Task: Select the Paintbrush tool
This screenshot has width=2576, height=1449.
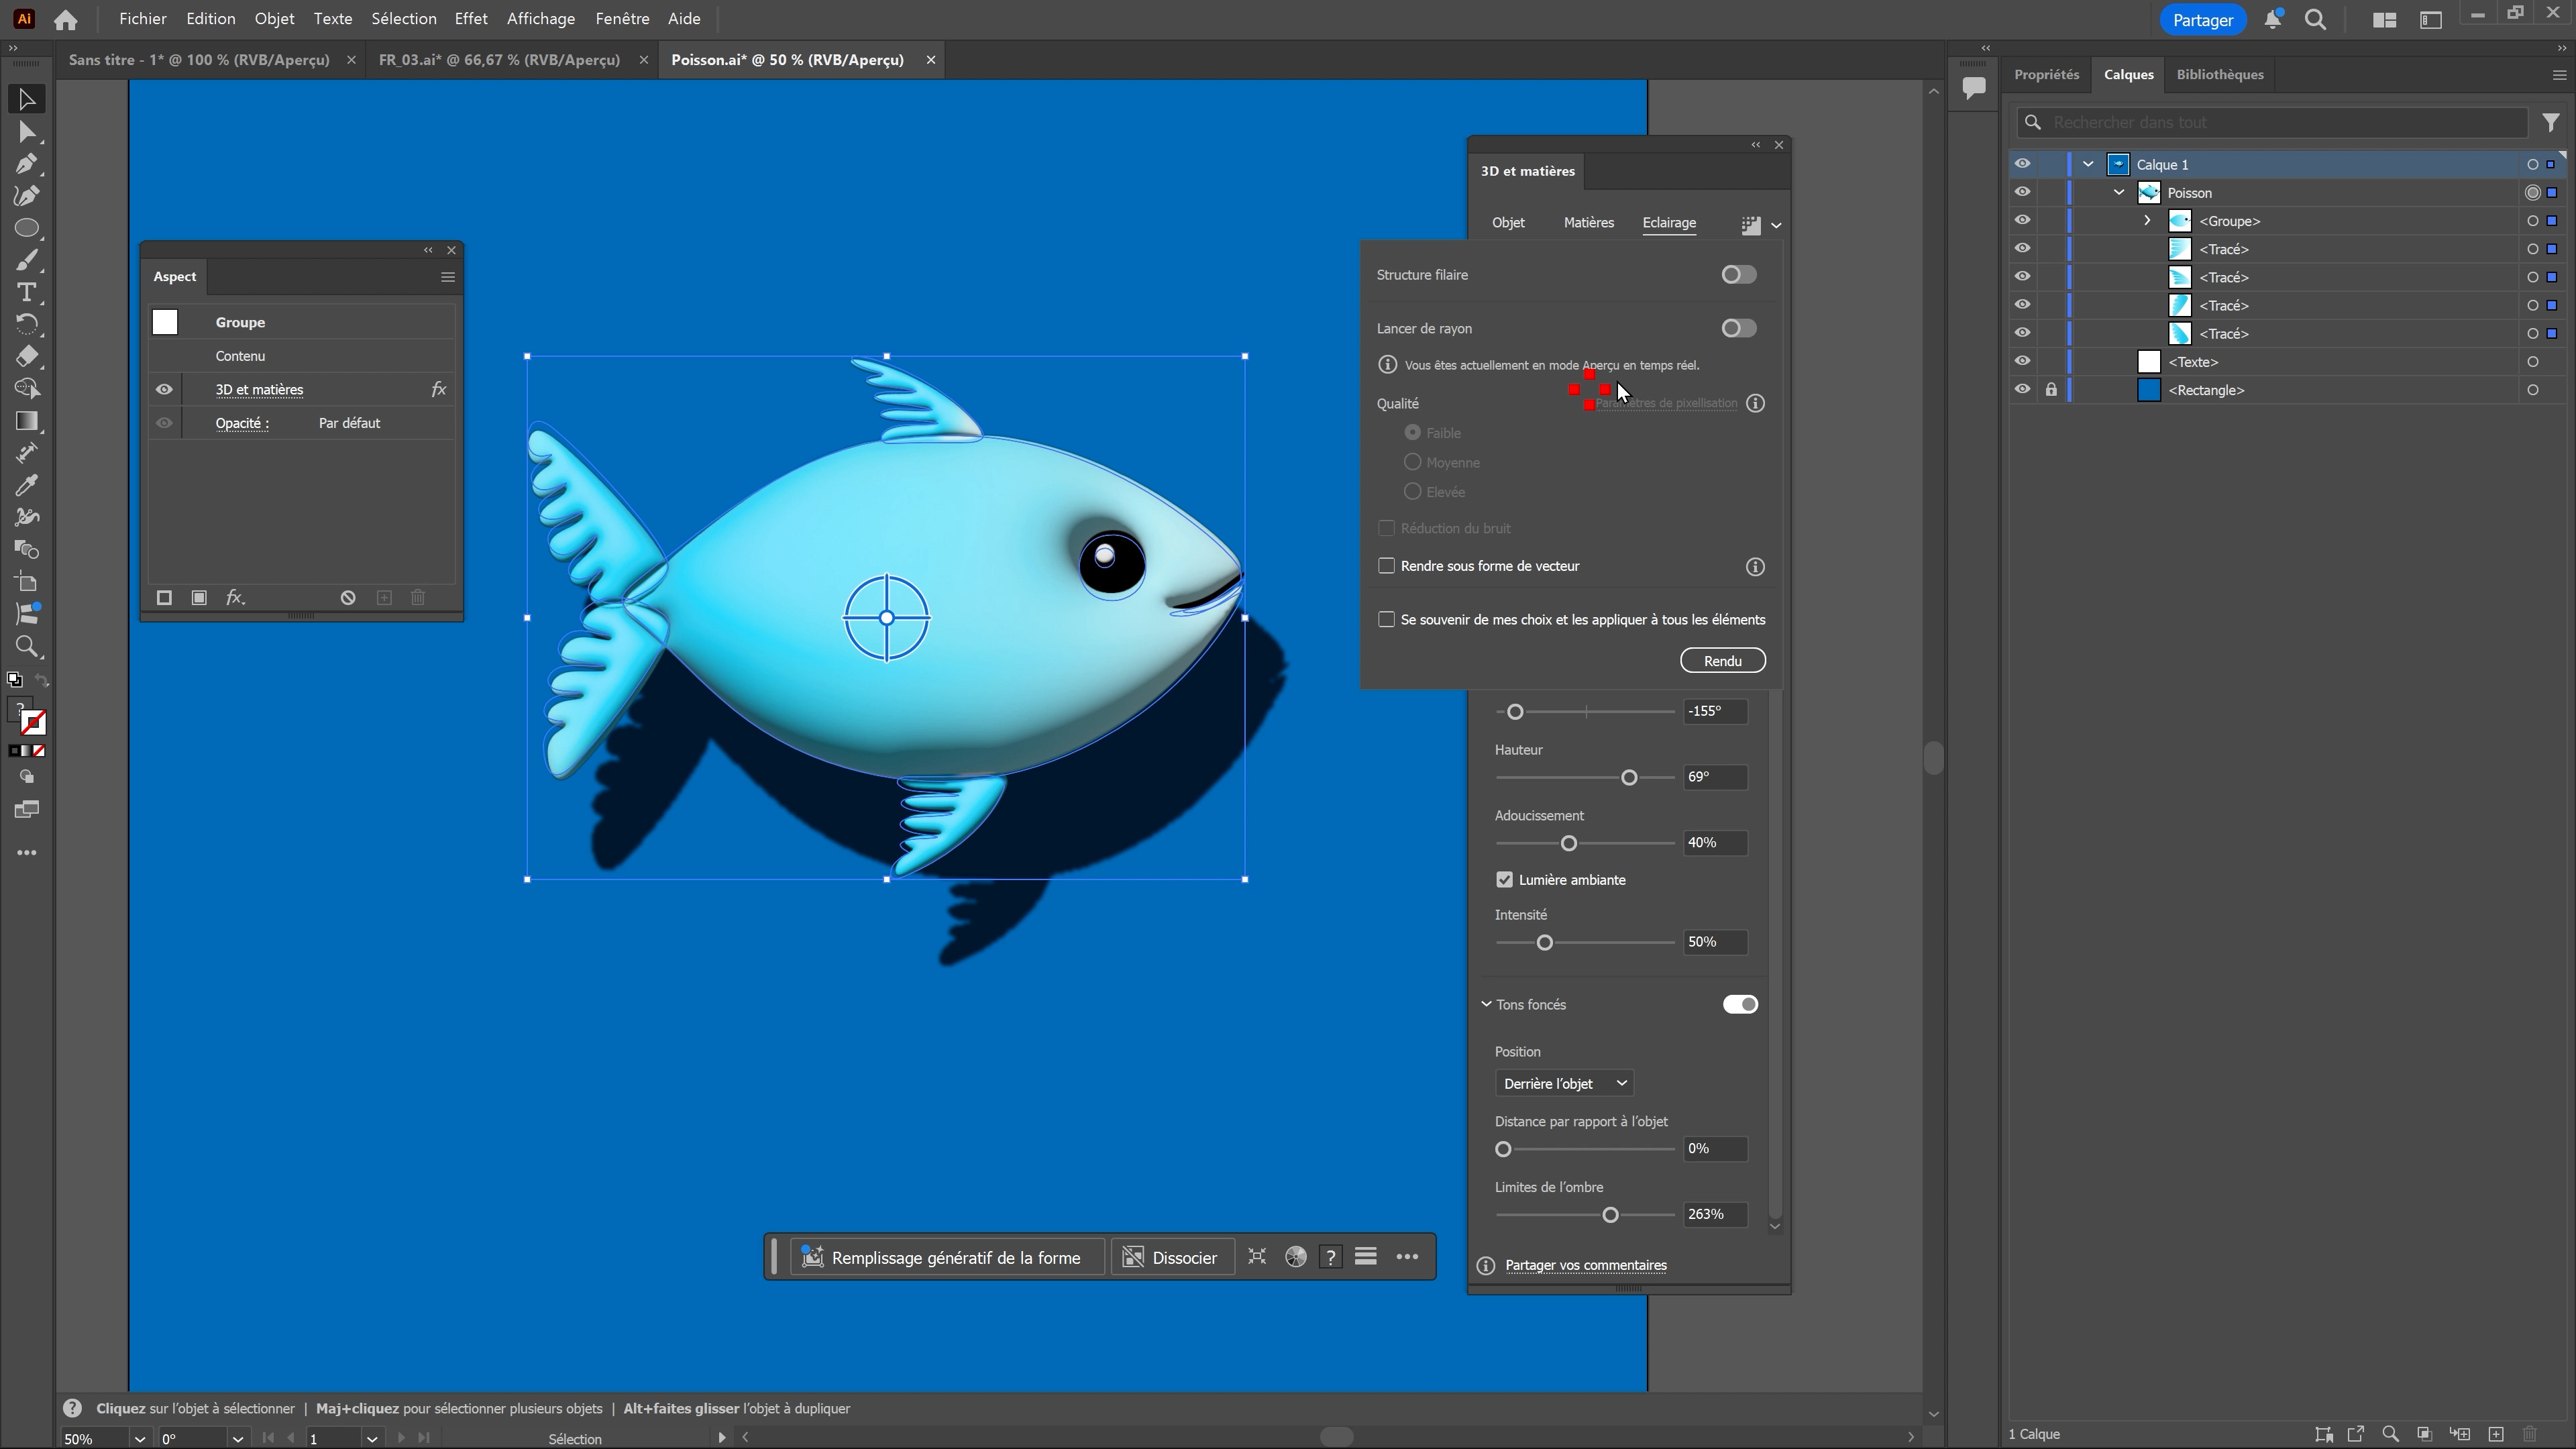Action: tap(27, 260)
